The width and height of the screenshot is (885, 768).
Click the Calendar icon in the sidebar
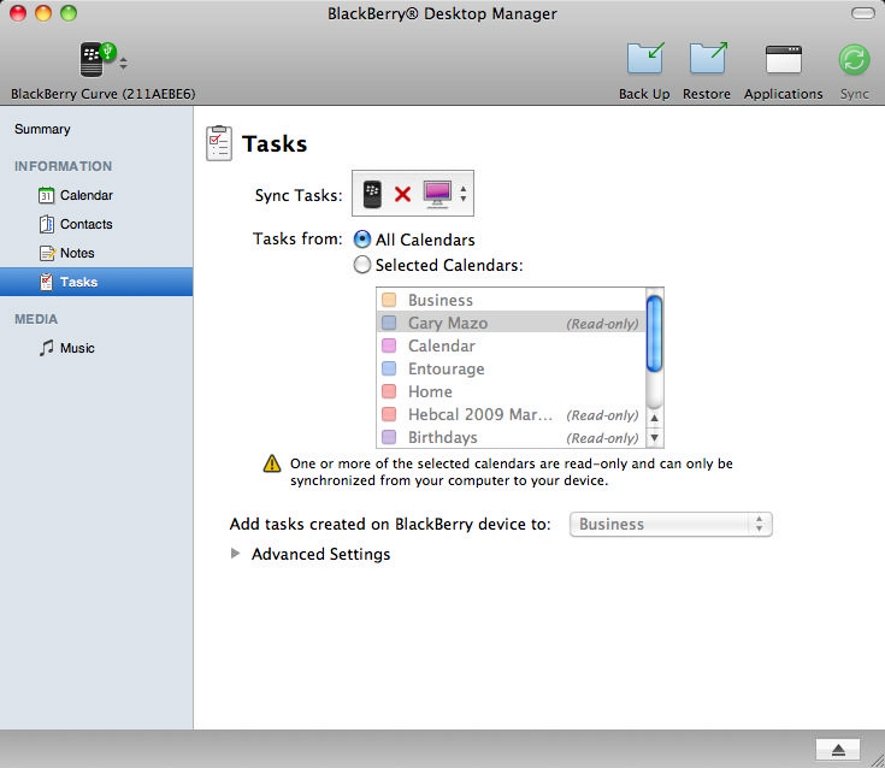(46, 195)
